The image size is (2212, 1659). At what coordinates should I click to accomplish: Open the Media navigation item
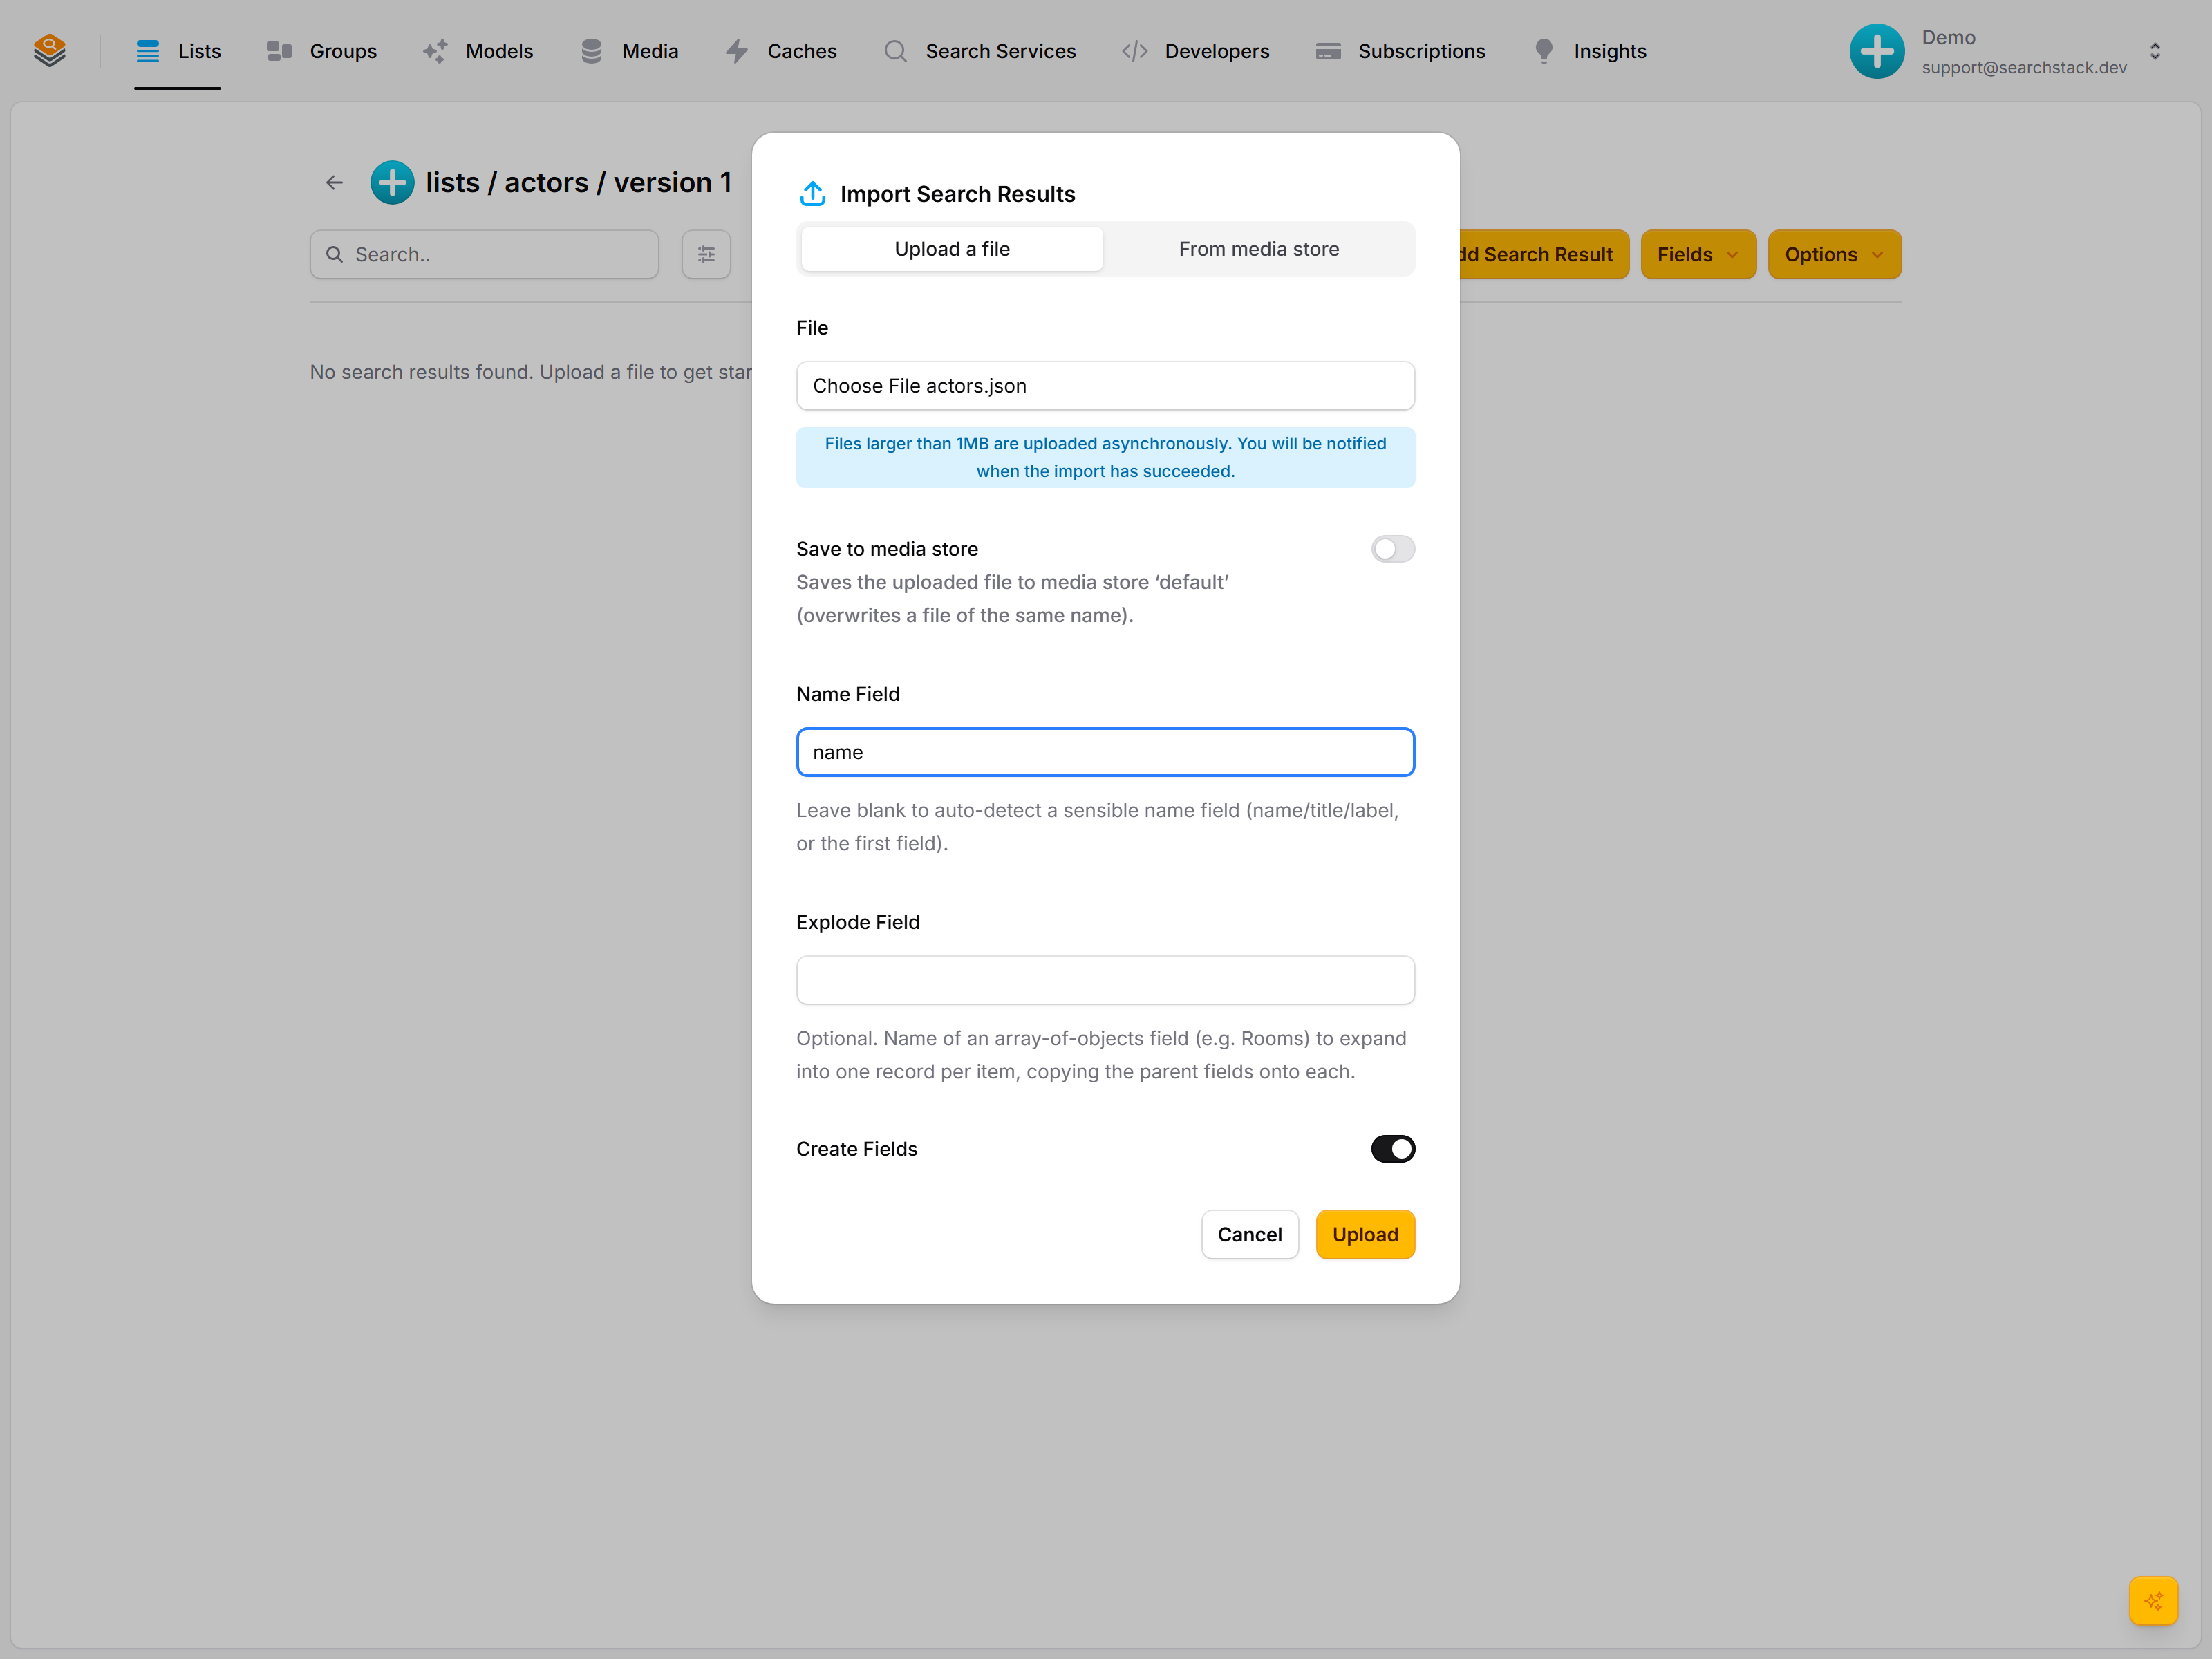click(x=629, y=51)
